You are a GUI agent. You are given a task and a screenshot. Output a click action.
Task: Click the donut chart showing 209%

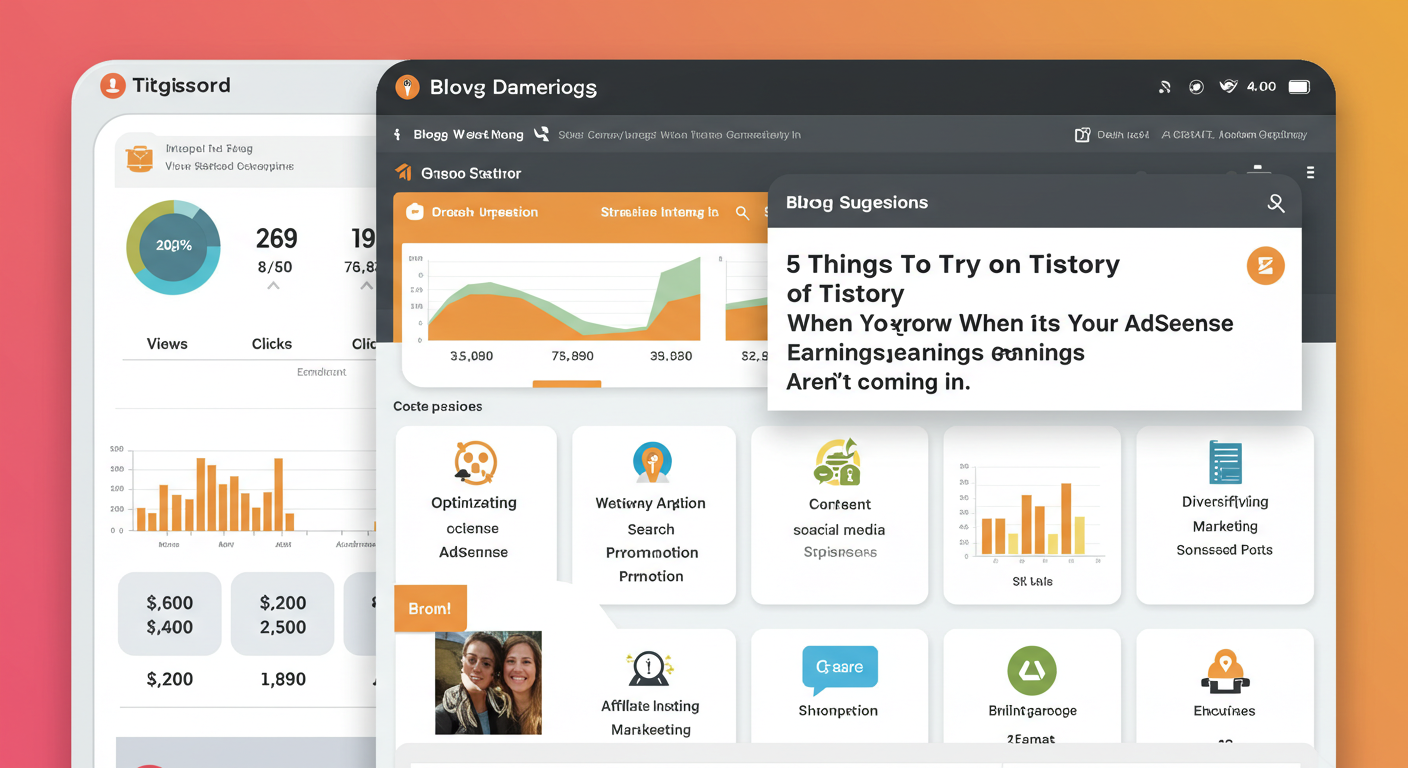tap(173, 246)
